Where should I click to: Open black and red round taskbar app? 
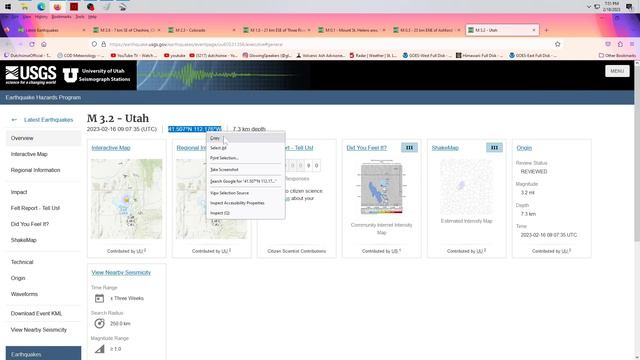(91, 7)
